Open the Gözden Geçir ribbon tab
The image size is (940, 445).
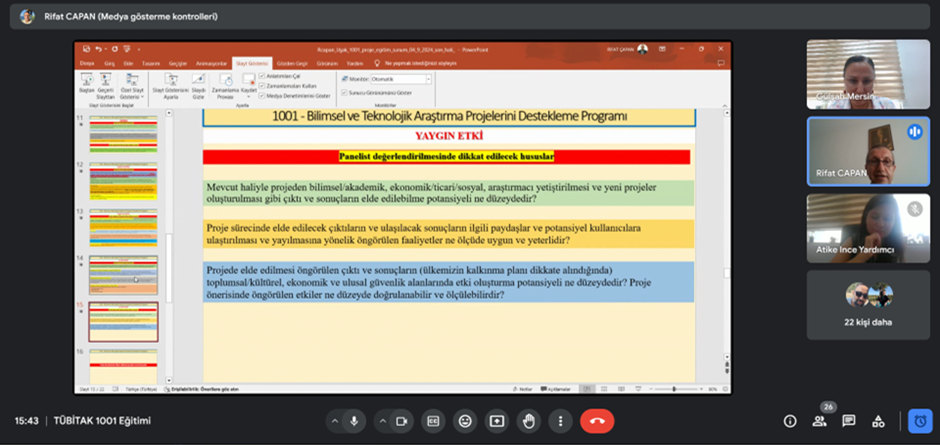click(292, 63)
